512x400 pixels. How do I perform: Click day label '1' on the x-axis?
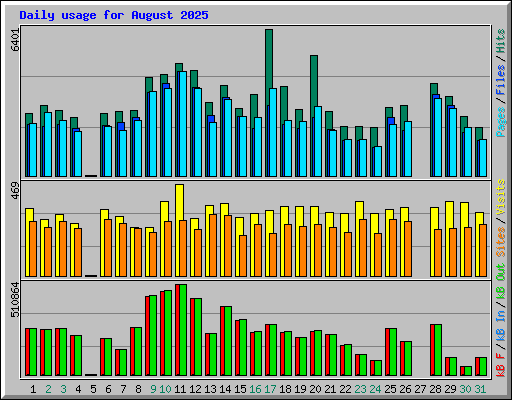point(33,389)
